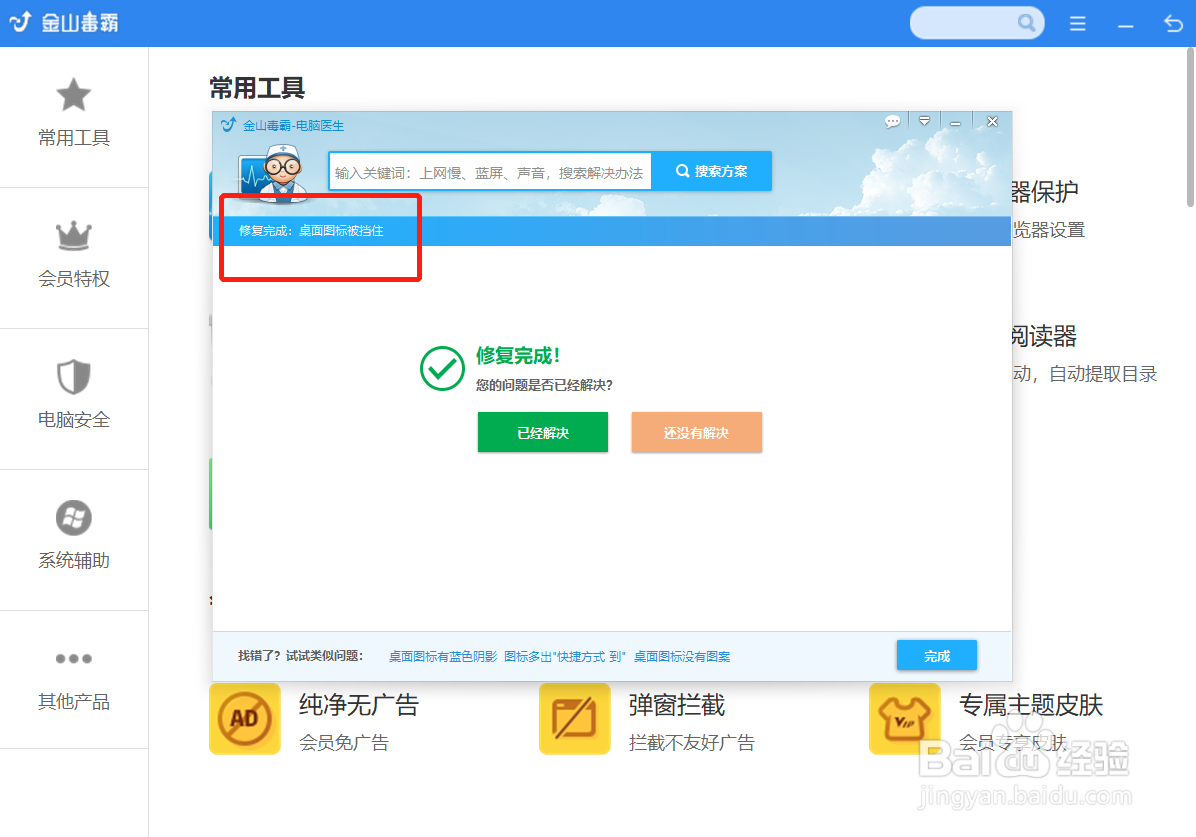This screenshot has width=1196, height=837.
Task: Open the 图标多出"快捷方式 到" link
Action: (564, 656)
